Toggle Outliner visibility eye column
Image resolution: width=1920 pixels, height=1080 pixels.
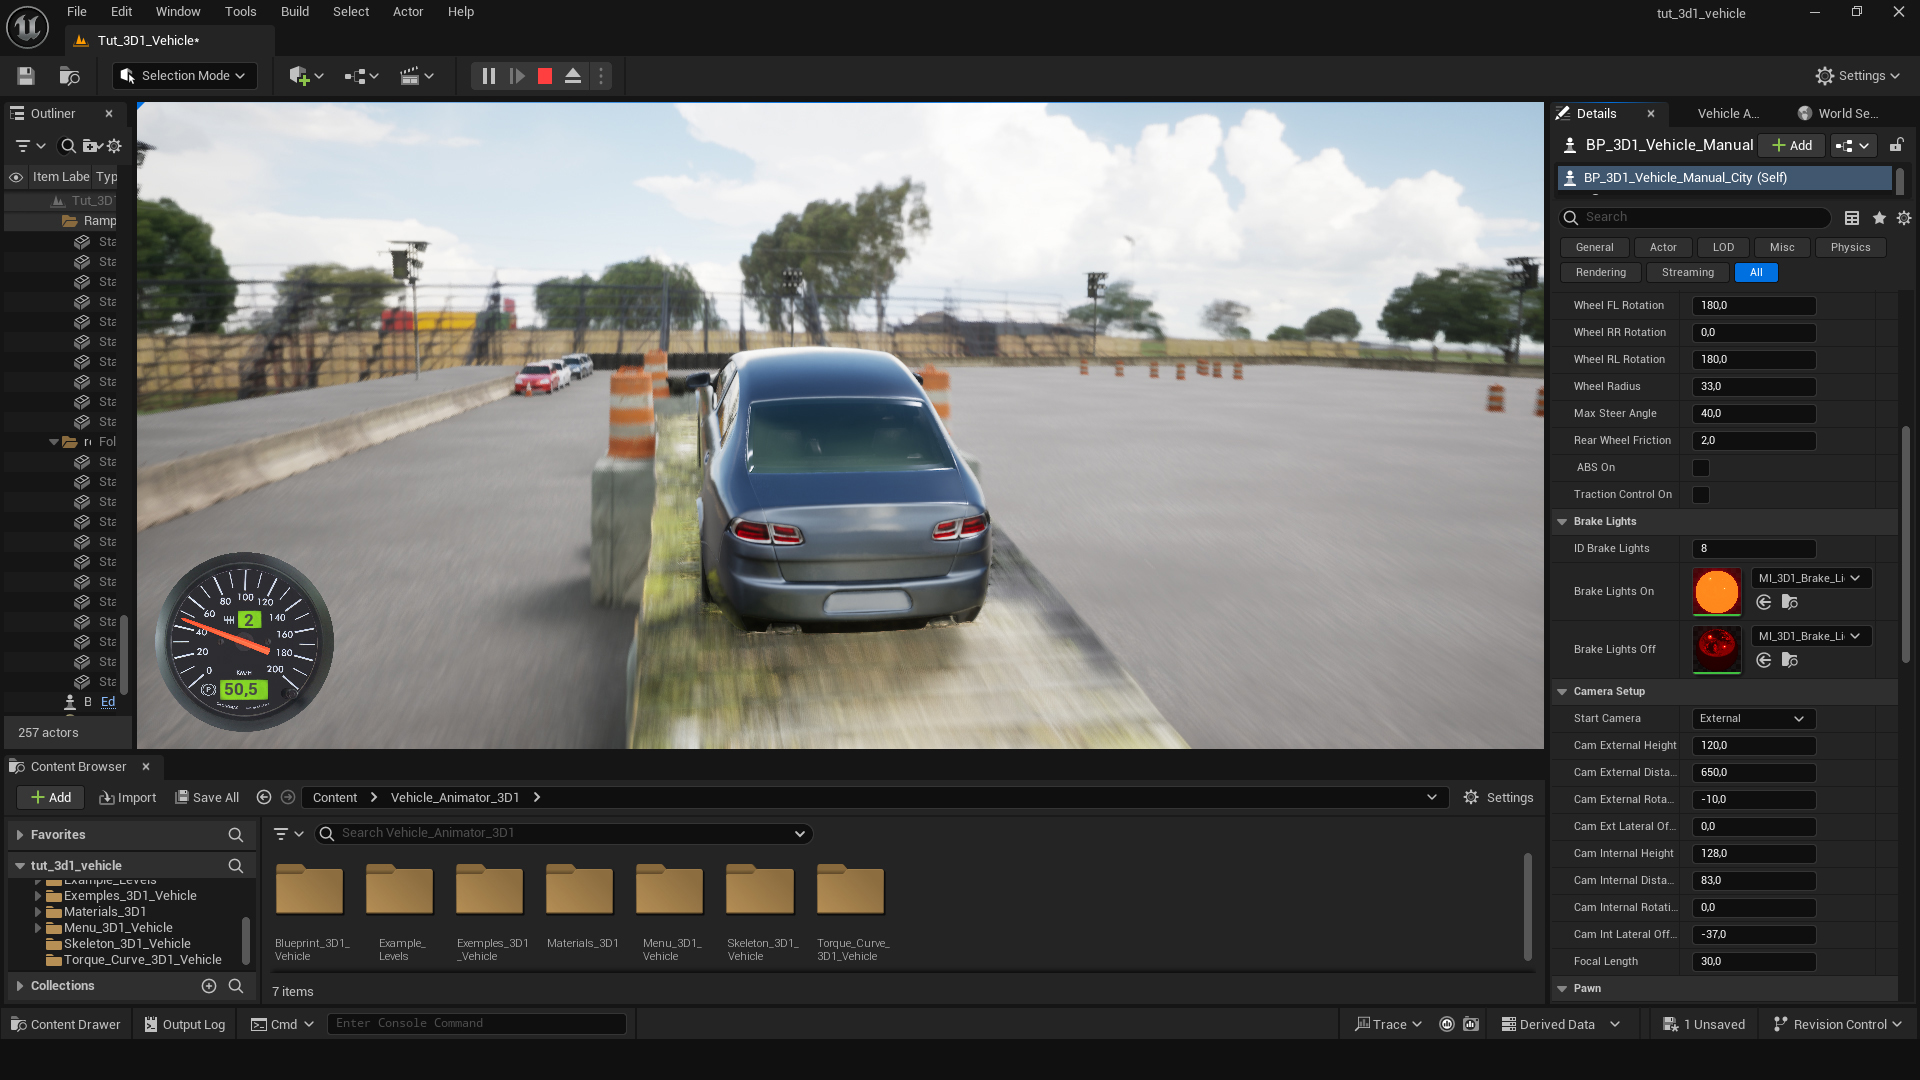16,177
